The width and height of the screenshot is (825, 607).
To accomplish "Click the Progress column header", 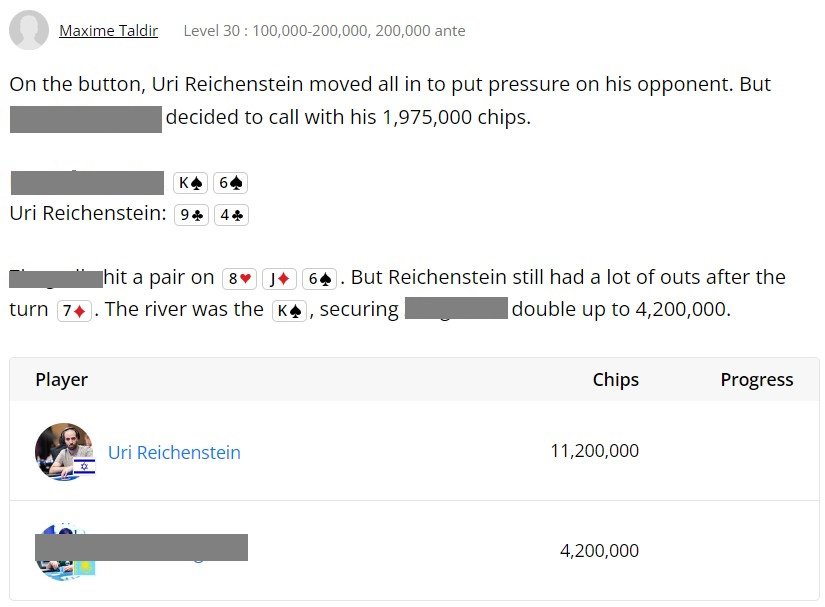I will 756,380.
